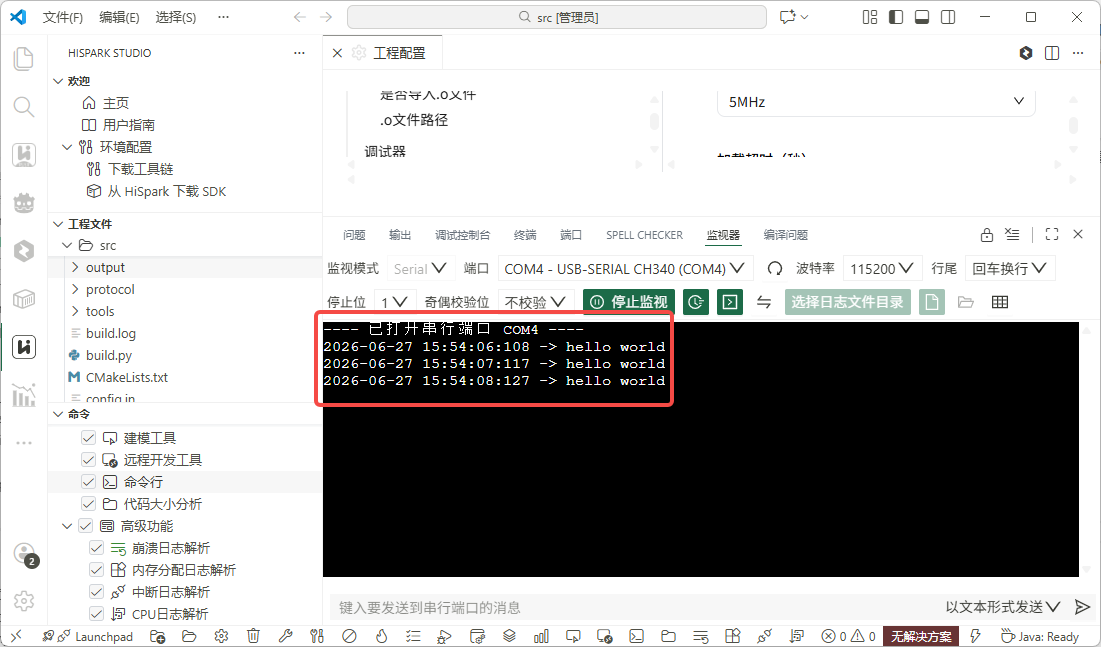Open the 以文本形式发送 dropdown
This screenshot has width=1101, height=647.
(x=1003, y=607)
